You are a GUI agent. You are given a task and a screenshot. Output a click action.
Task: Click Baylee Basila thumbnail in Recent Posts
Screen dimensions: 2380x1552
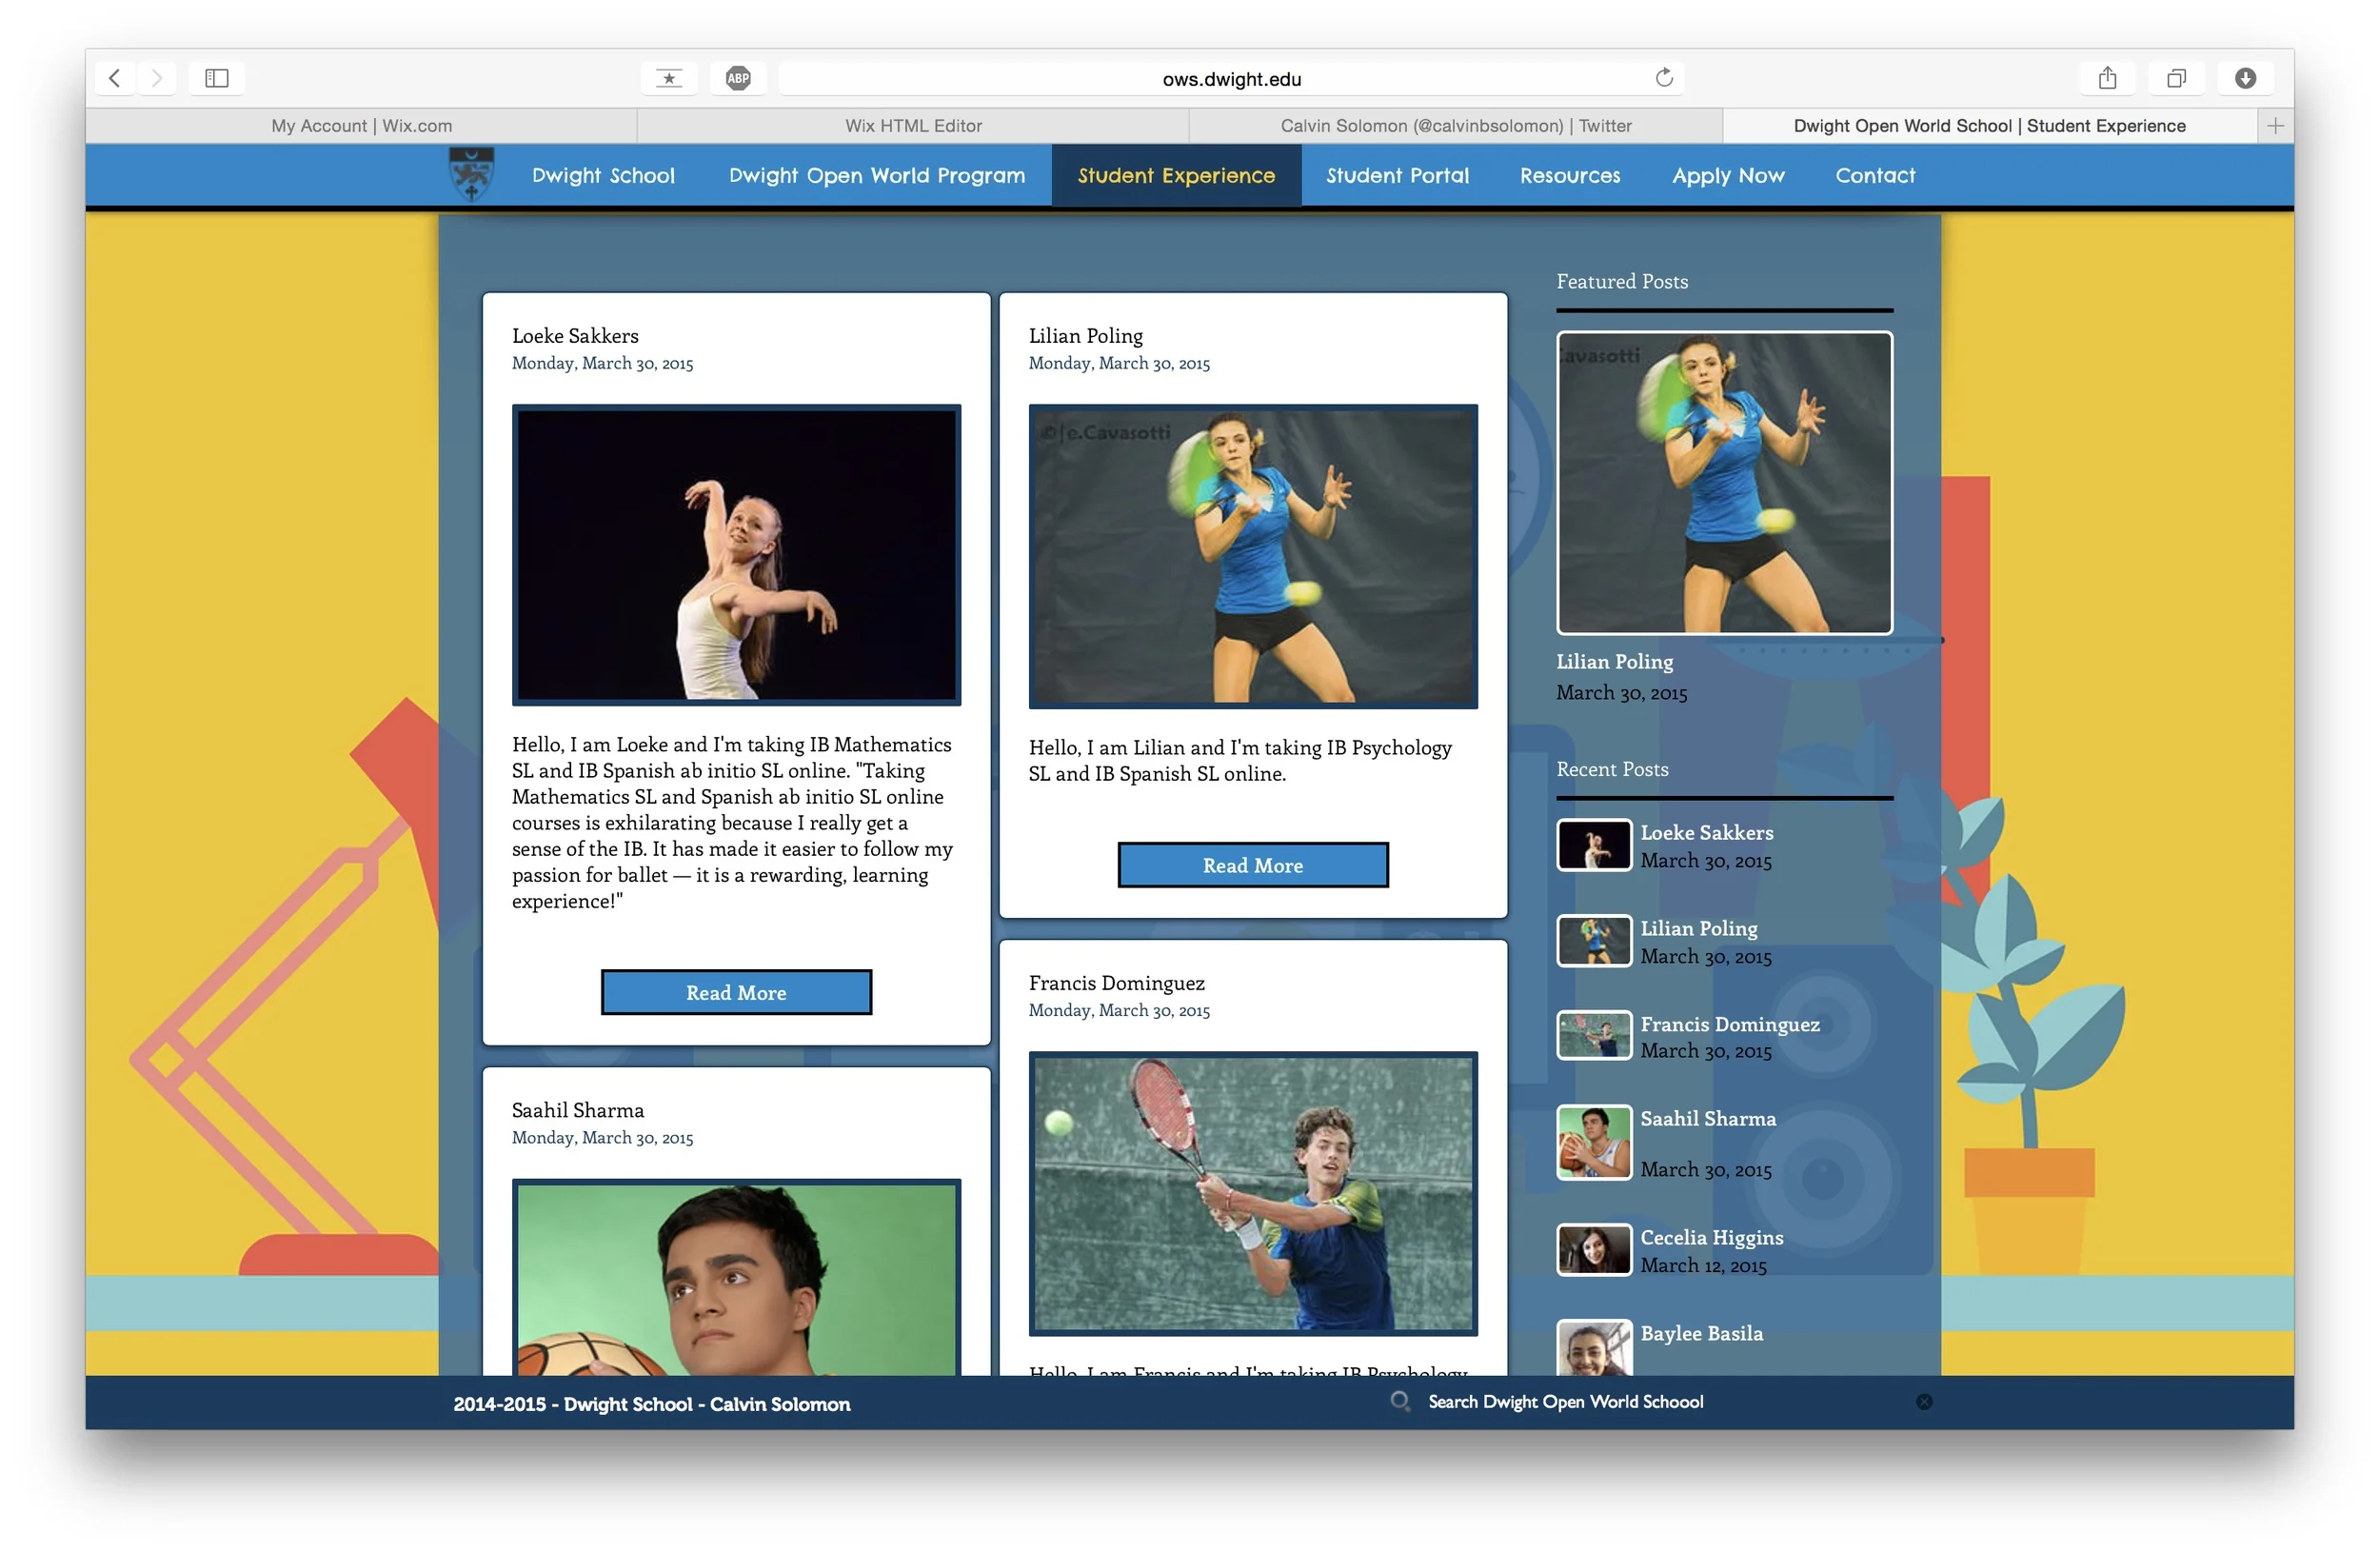pyautogui.click(x=1594, y=1347)
